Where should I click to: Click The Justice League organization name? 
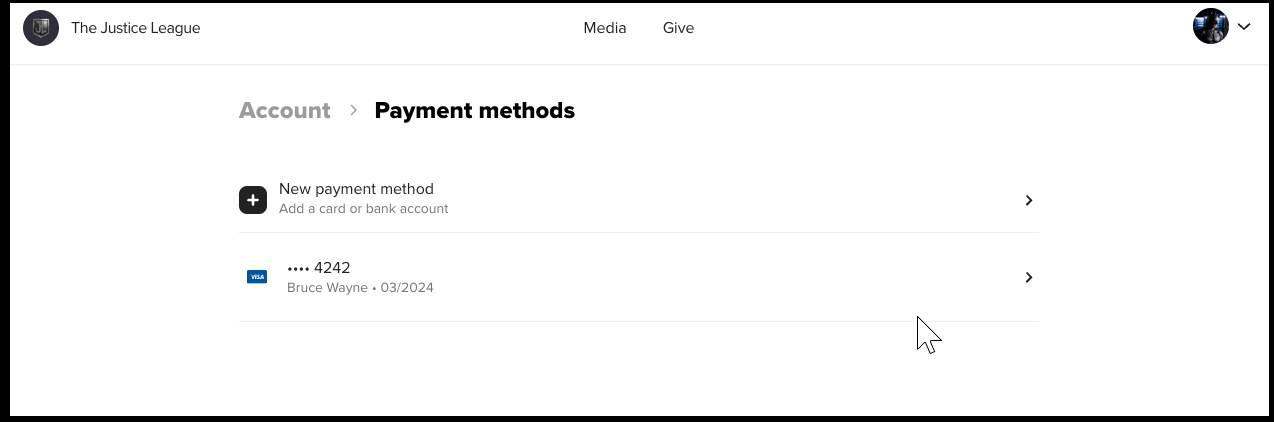click(136, 28)
